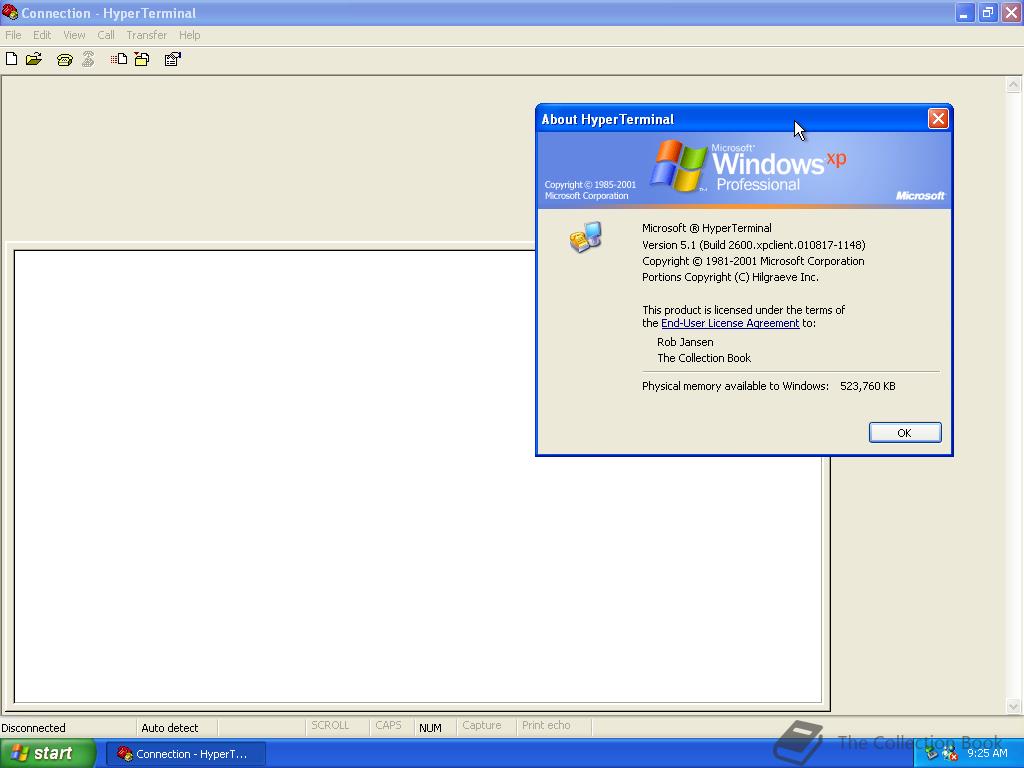This screenshot has width=1024, height=768.
Task: Click the Properties toolbar icon
Action: [172, 59]
